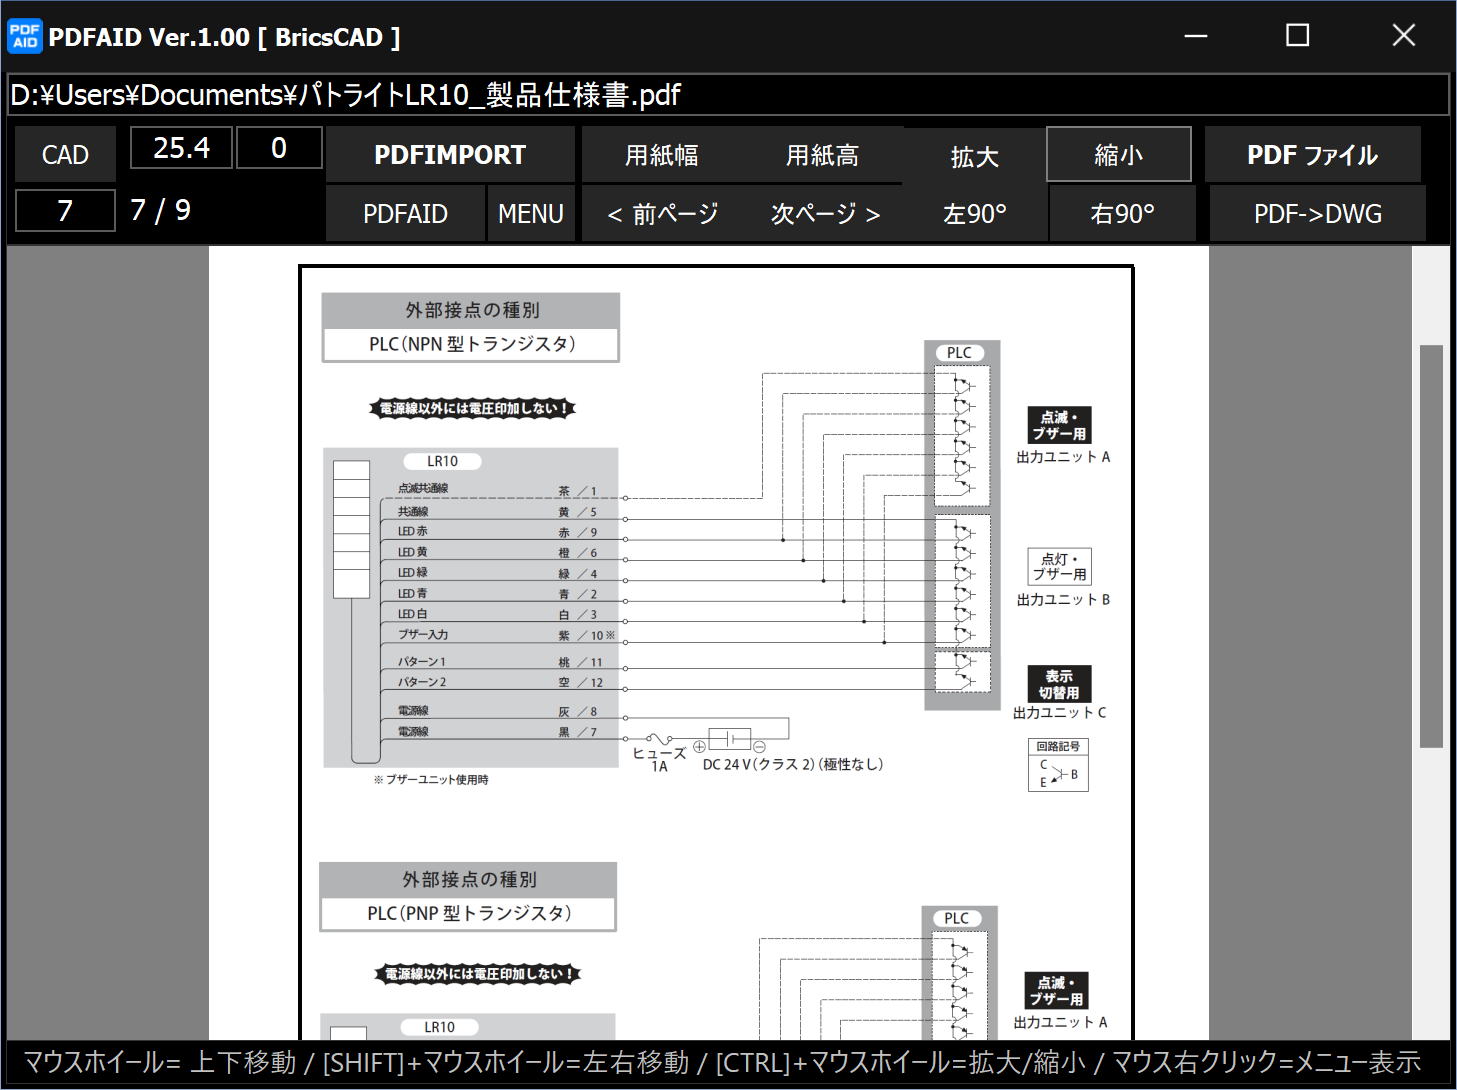
Task: Go to next page with 次ページ >
Action: point(825,214)
